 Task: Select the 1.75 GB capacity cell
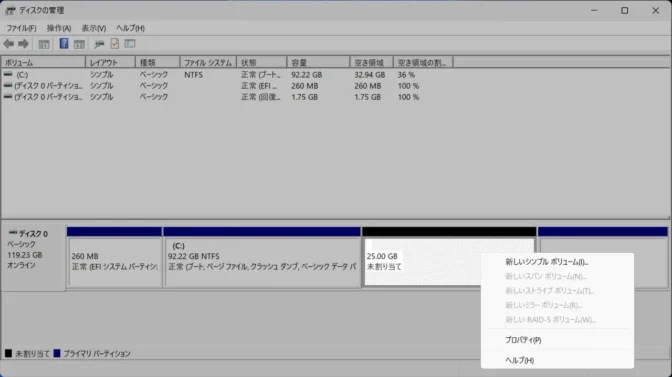pos(305,97)
